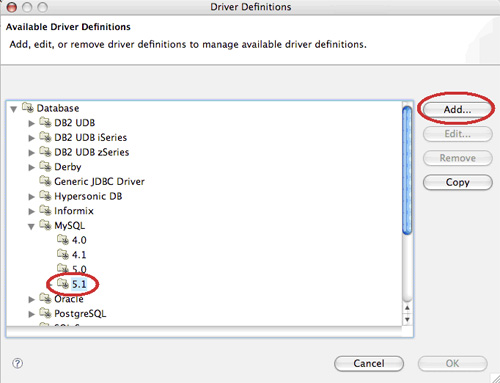The height and width of the screenshot is (383, 500).
Task: Click the MySQL category folder icon
Action: [45, 225]
